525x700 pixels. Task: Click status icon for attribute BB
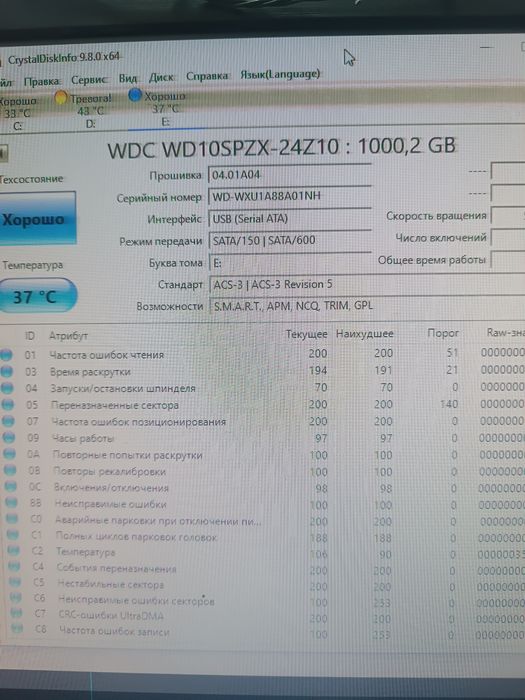coord(12,503)
